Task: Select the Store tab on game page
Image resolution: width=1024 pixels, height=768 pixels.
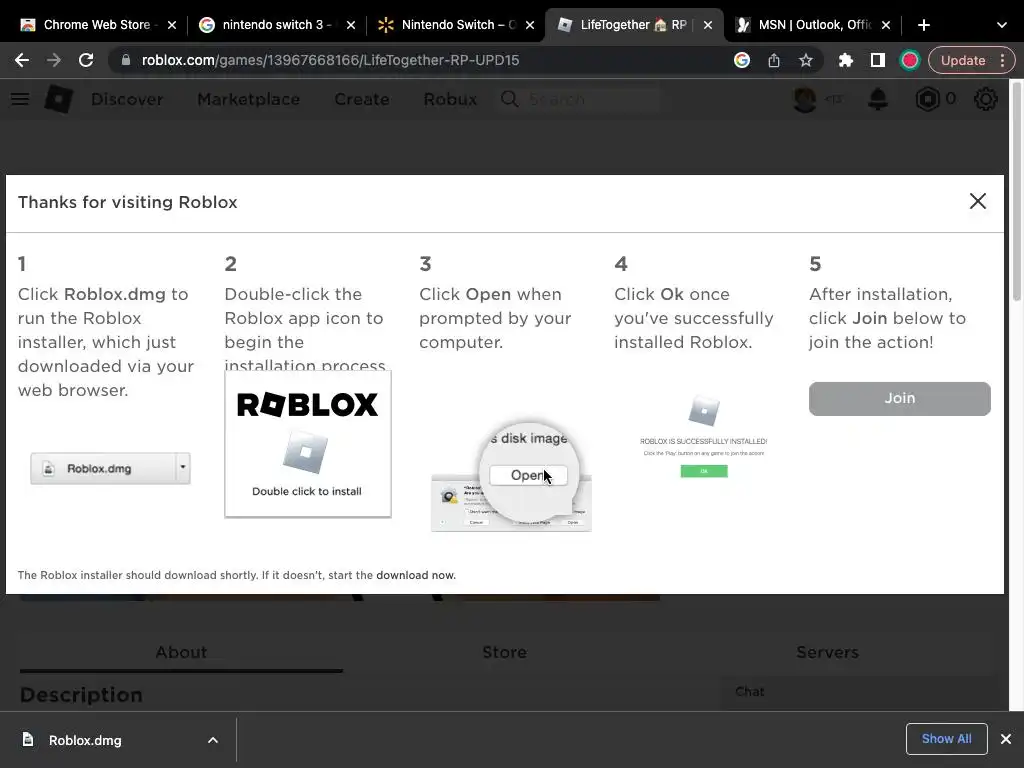Action: [x=504, y=652]
